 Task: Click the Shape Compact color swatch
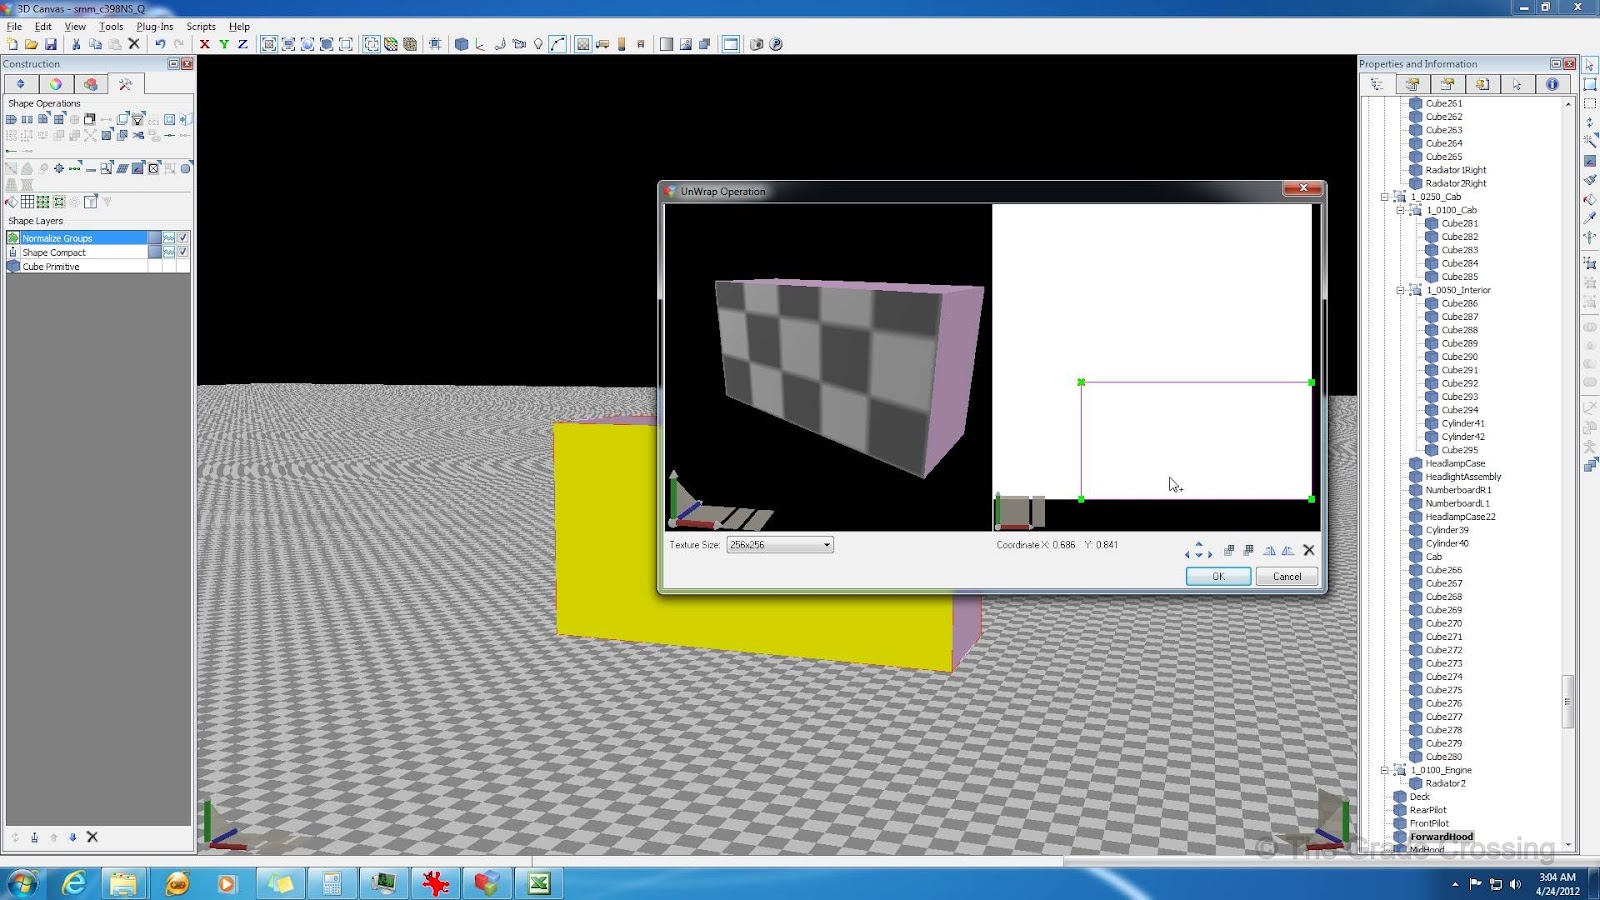point(154,252)
